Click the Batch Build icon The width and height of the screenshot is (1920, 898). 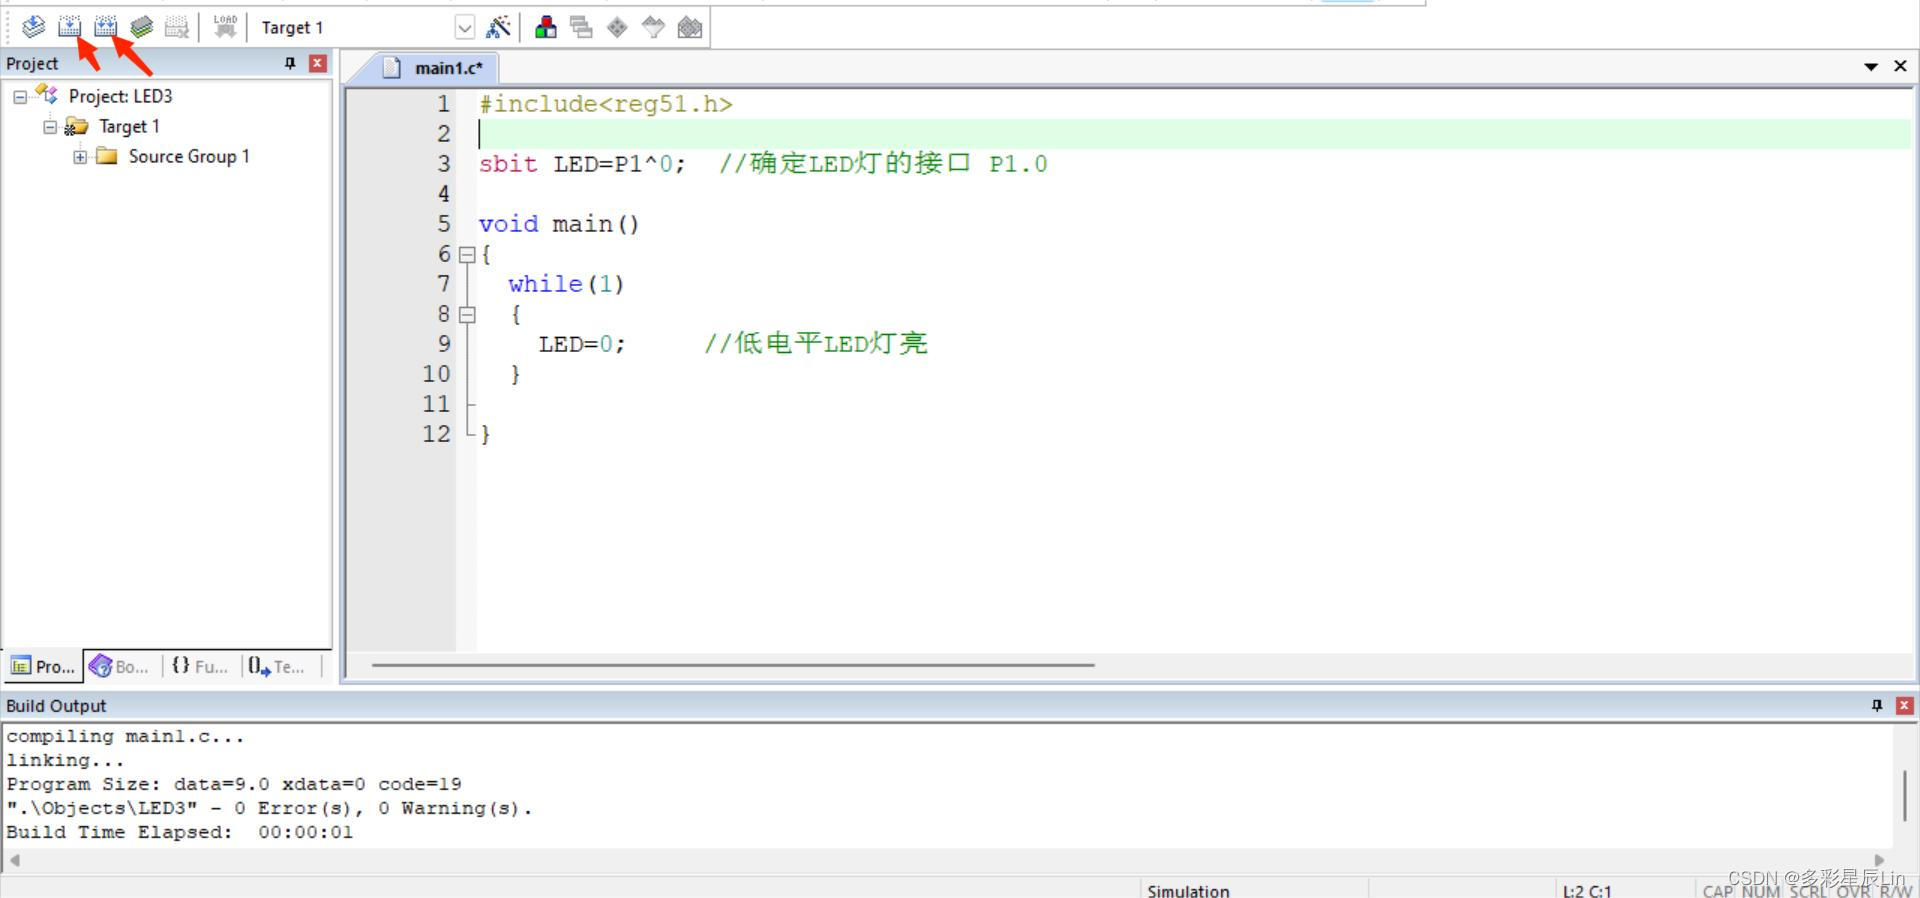pos(141,27)
